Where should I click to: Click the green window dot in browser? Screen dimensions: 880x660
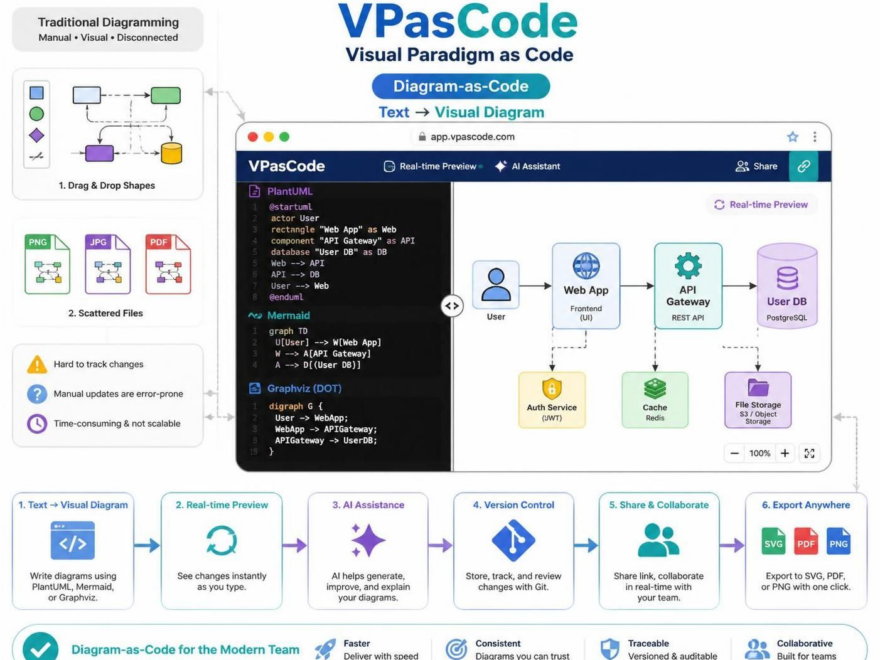point(285,137)
